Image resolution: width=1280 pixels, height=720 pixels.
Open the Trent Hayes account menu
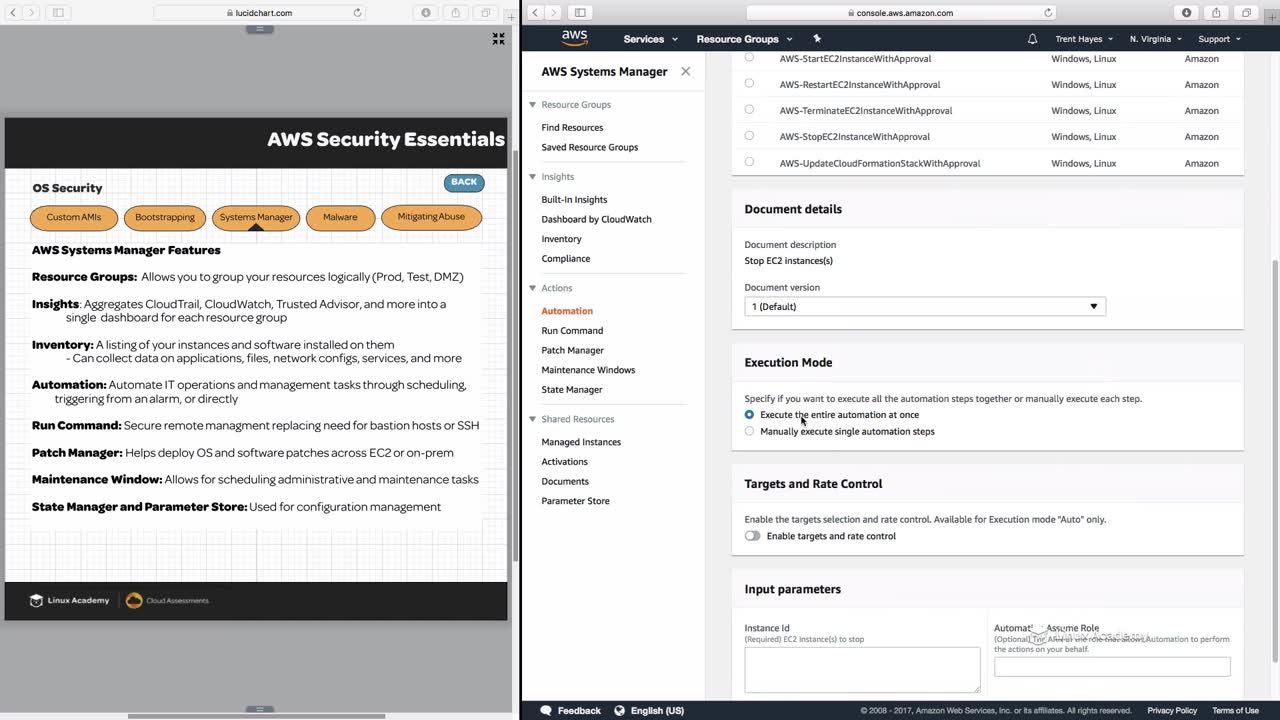pyautogui.click(x=1084, y=39)
